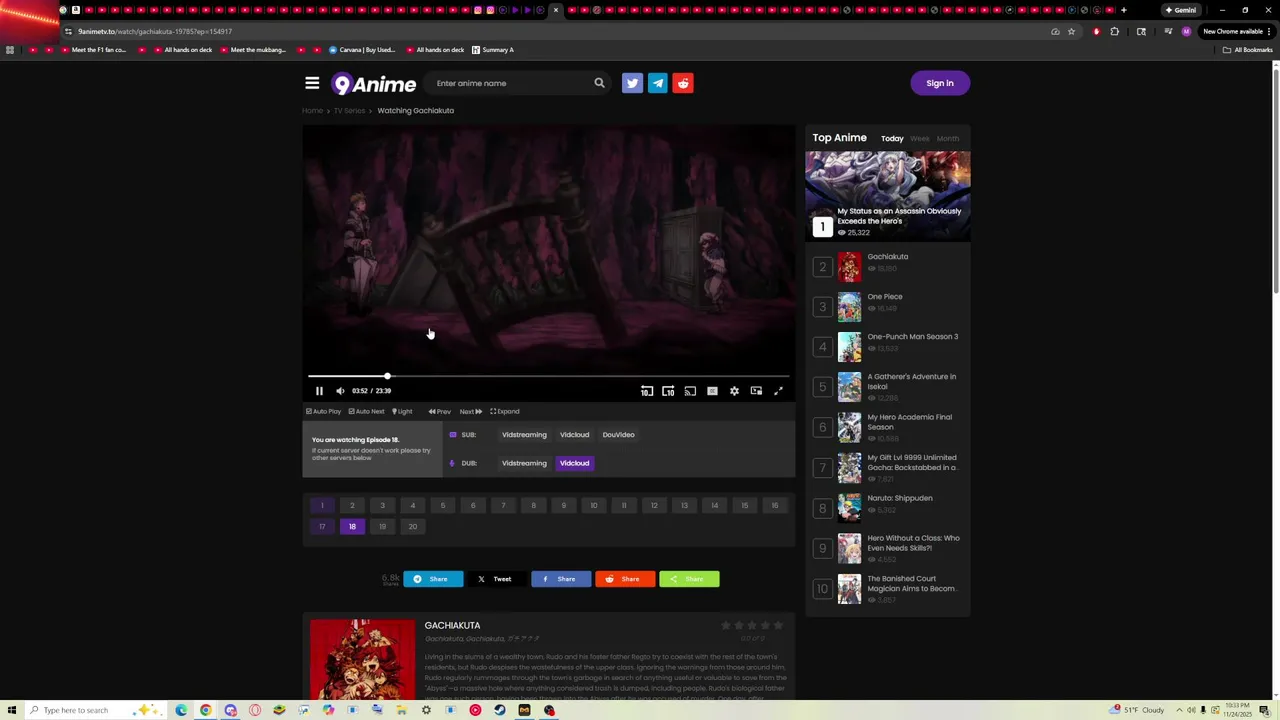Select SUB DouVideo server
Viewport: 1280px width, 720px height.
coord(618,435)
